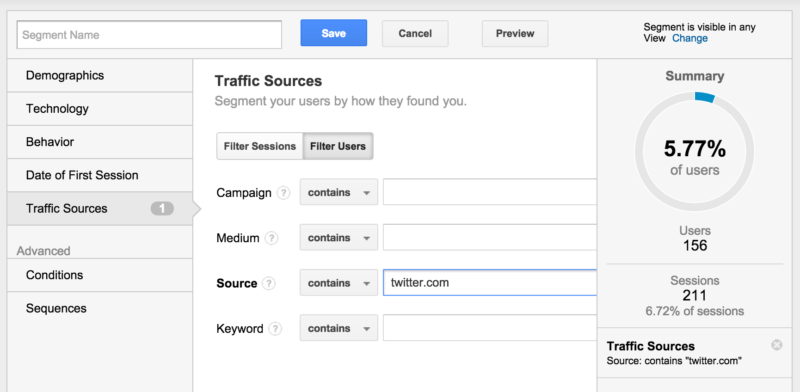Image resolution: width=800 pixels, height=392 pixels.
Task: Remove the Traffic Sources summary filter
Action: point(776,346)
